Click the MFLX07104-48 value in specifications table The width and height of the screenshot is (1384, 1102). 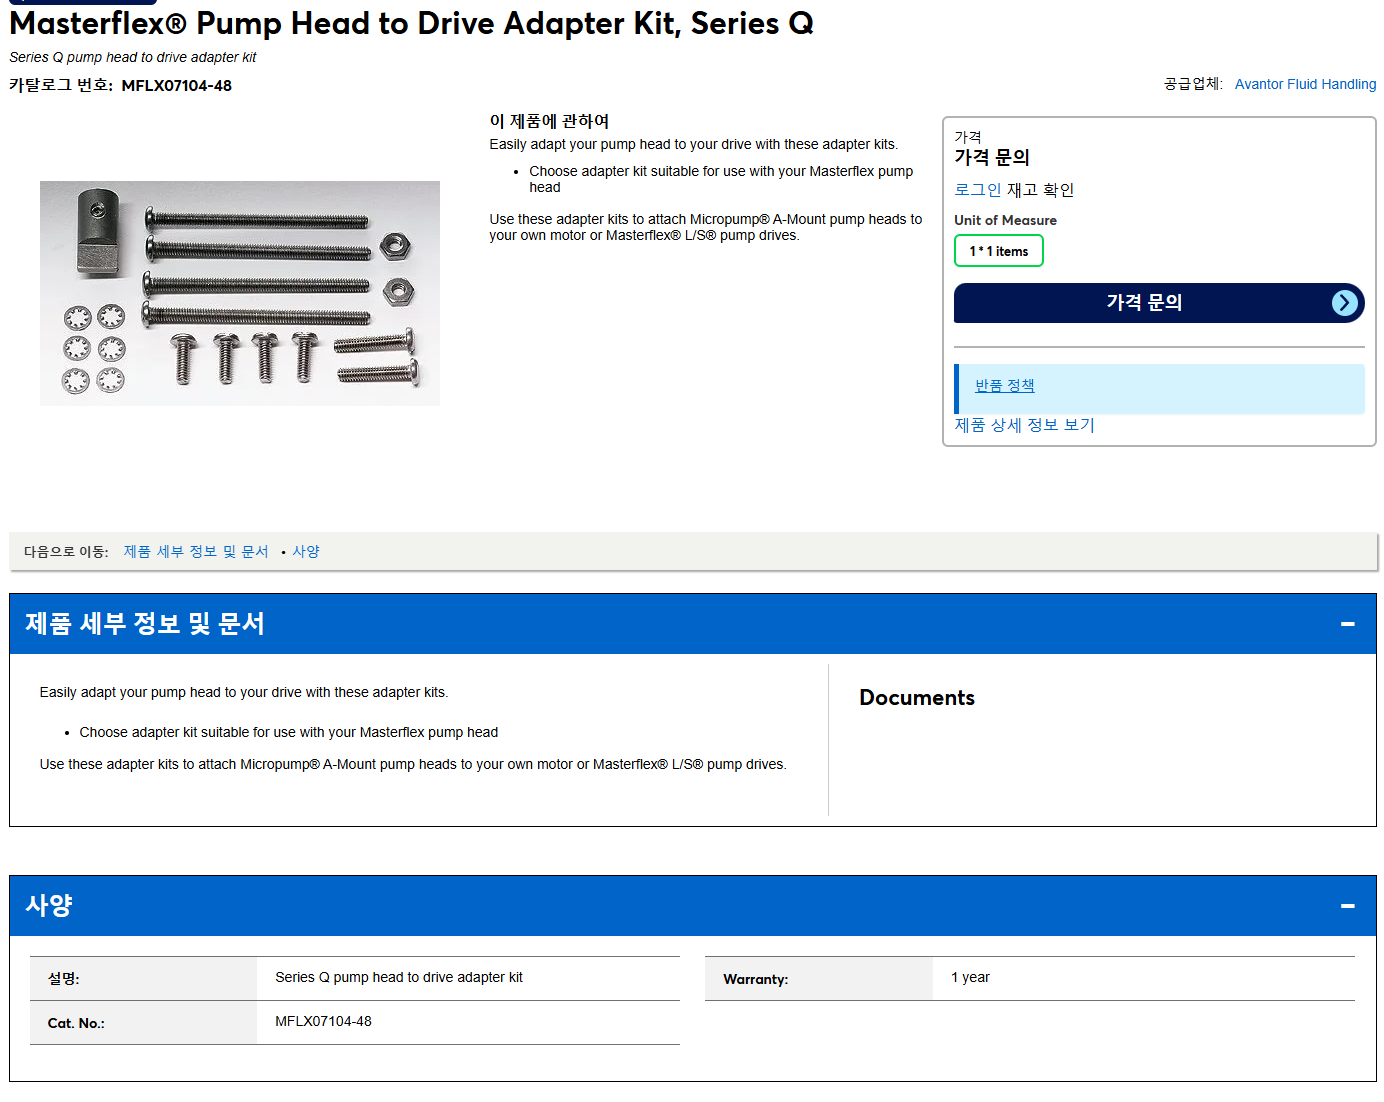pyautogui.click(x=323, y=1021)
